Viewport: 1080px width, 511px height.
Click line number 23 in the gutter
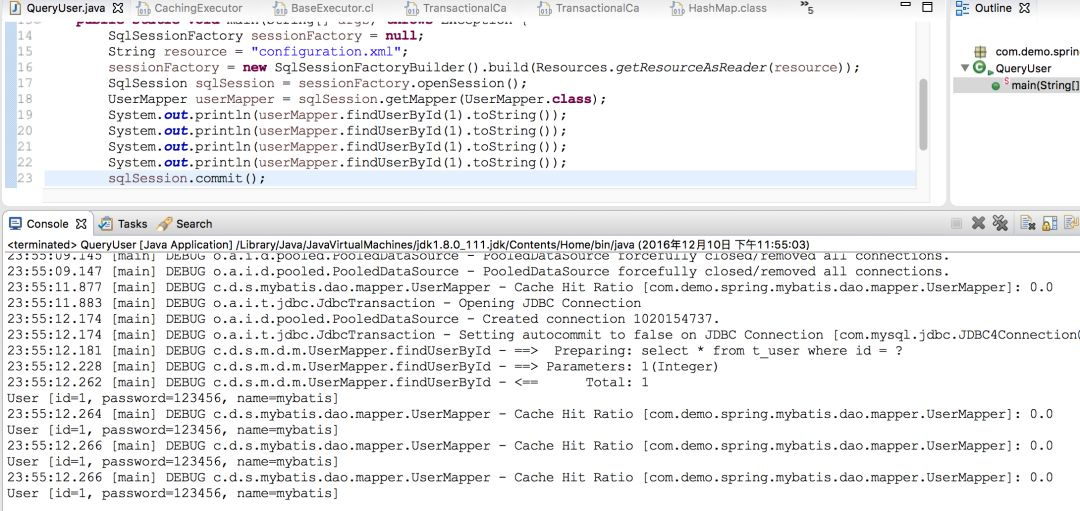[x=25, y=178]
